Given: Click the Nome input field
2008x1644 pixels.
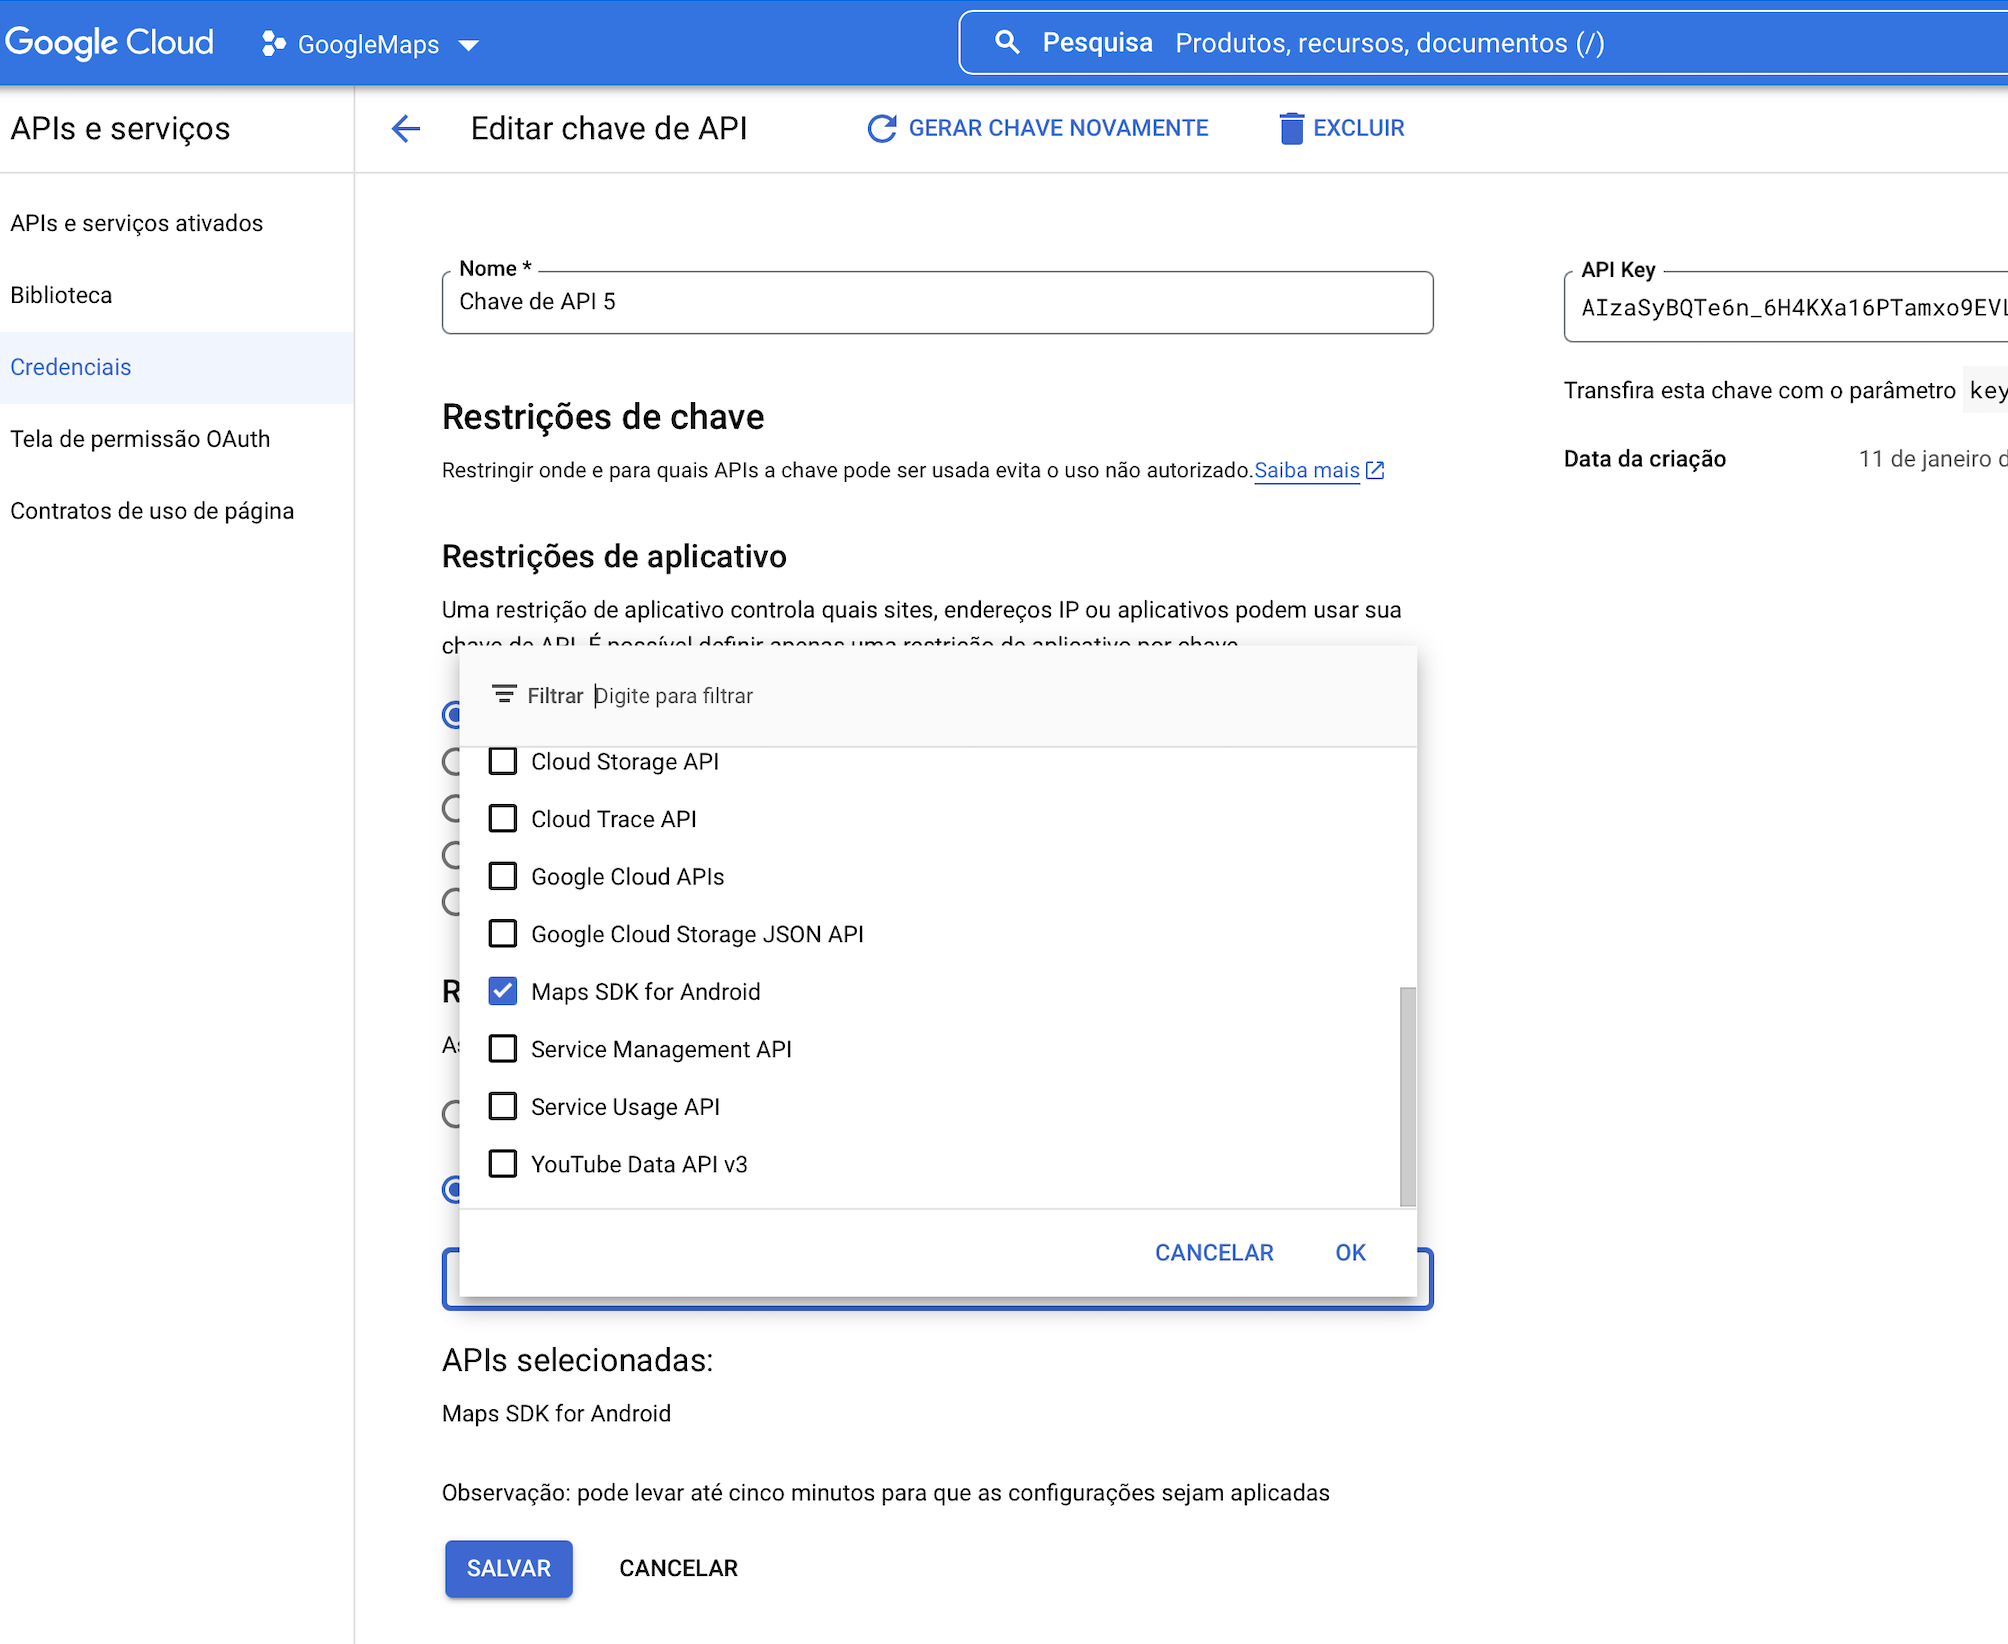Looking at the screenshot, I should (936, 302).
